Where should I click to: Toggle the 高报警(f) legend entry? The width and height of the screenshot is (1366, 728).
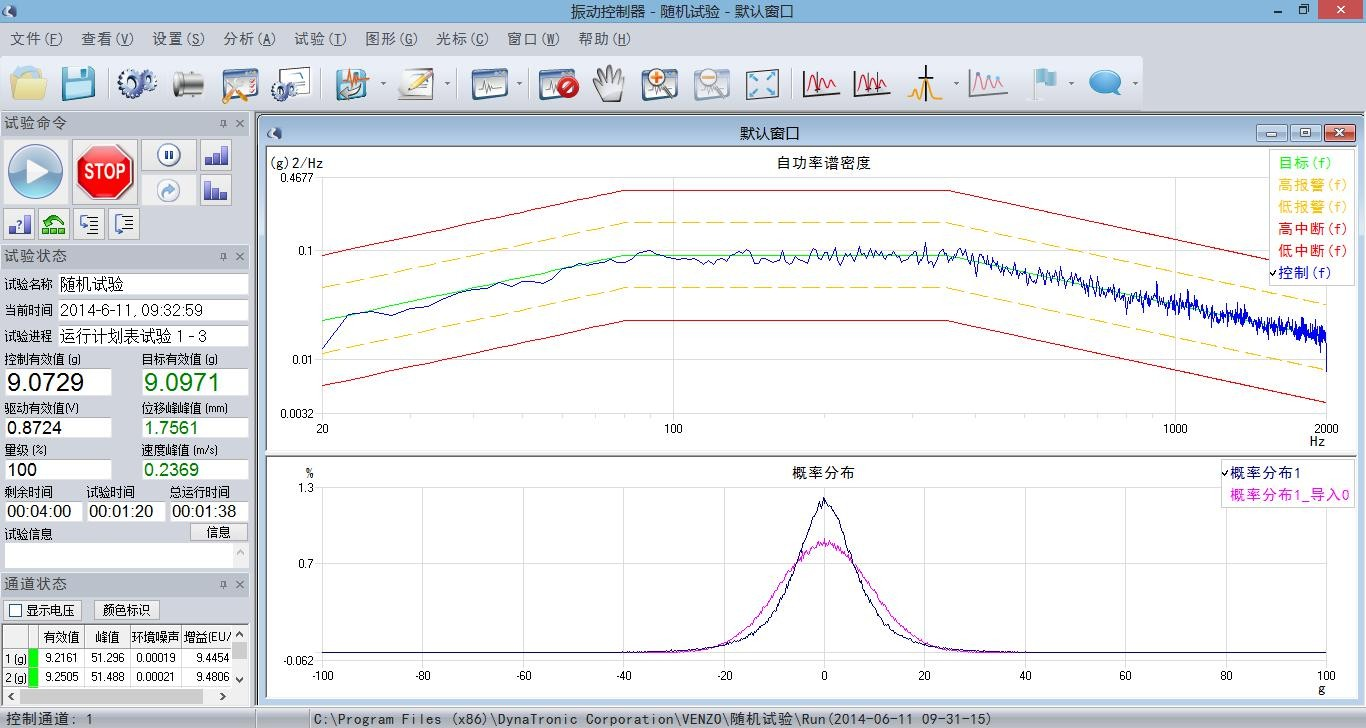tap(1313, 184)
